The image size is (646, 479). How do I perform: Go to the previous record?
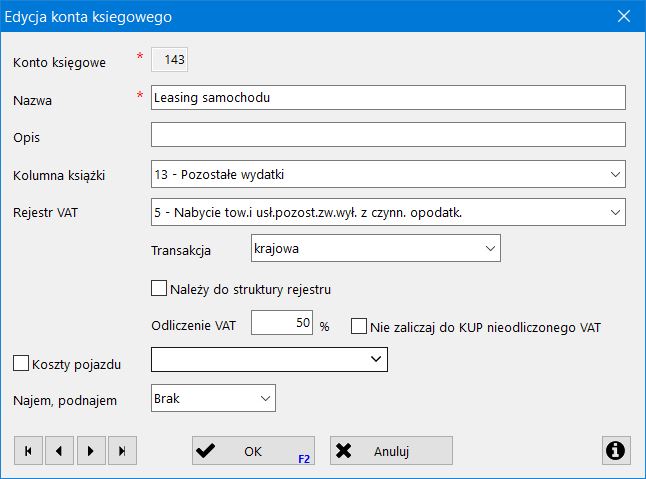59,451
